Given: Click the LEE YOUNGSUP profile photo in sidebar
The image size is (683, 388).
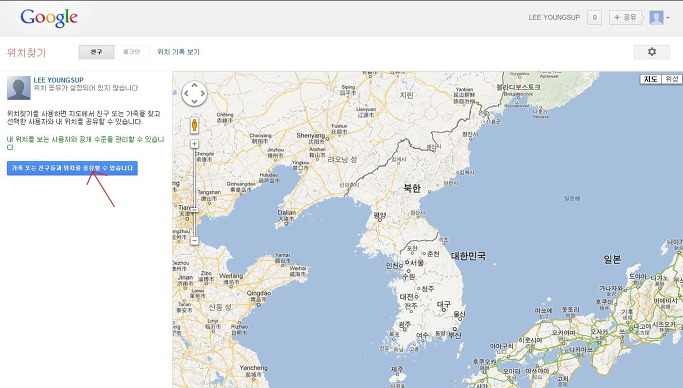Looking at the screenshot, I should point(19,88).
